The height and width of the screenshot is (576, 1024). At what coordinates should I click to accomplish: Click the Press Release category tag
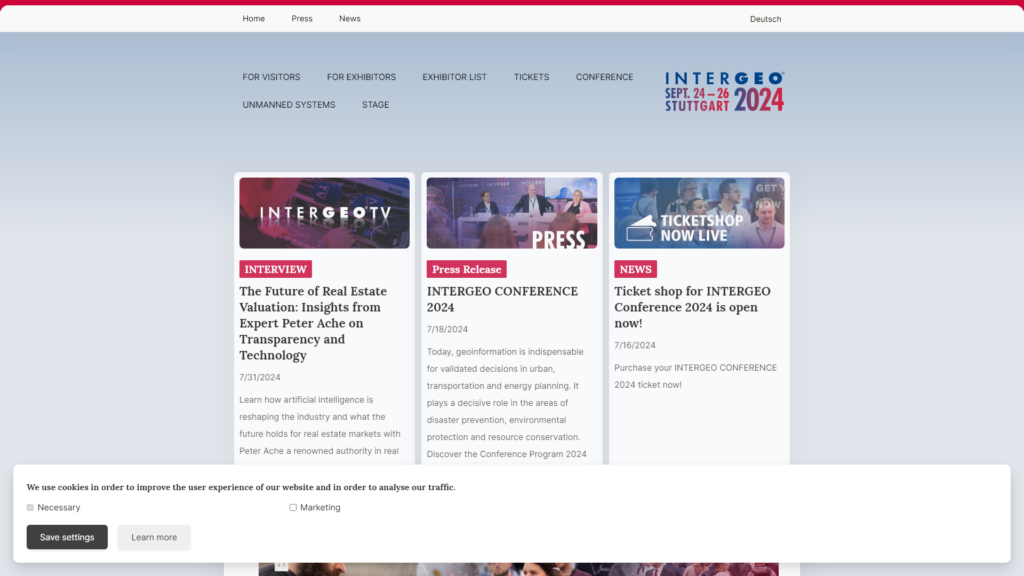(x=466, y=269)
